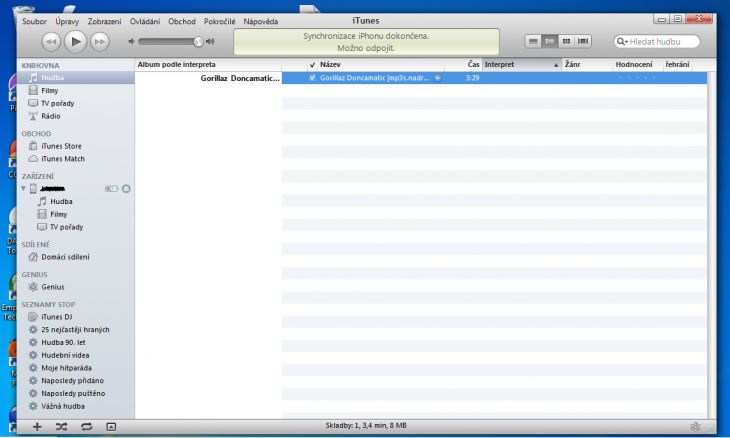The width and height of the screenshot is (730, 438).
Task: Click the Skladby status bar text
Action: [366, 425]
